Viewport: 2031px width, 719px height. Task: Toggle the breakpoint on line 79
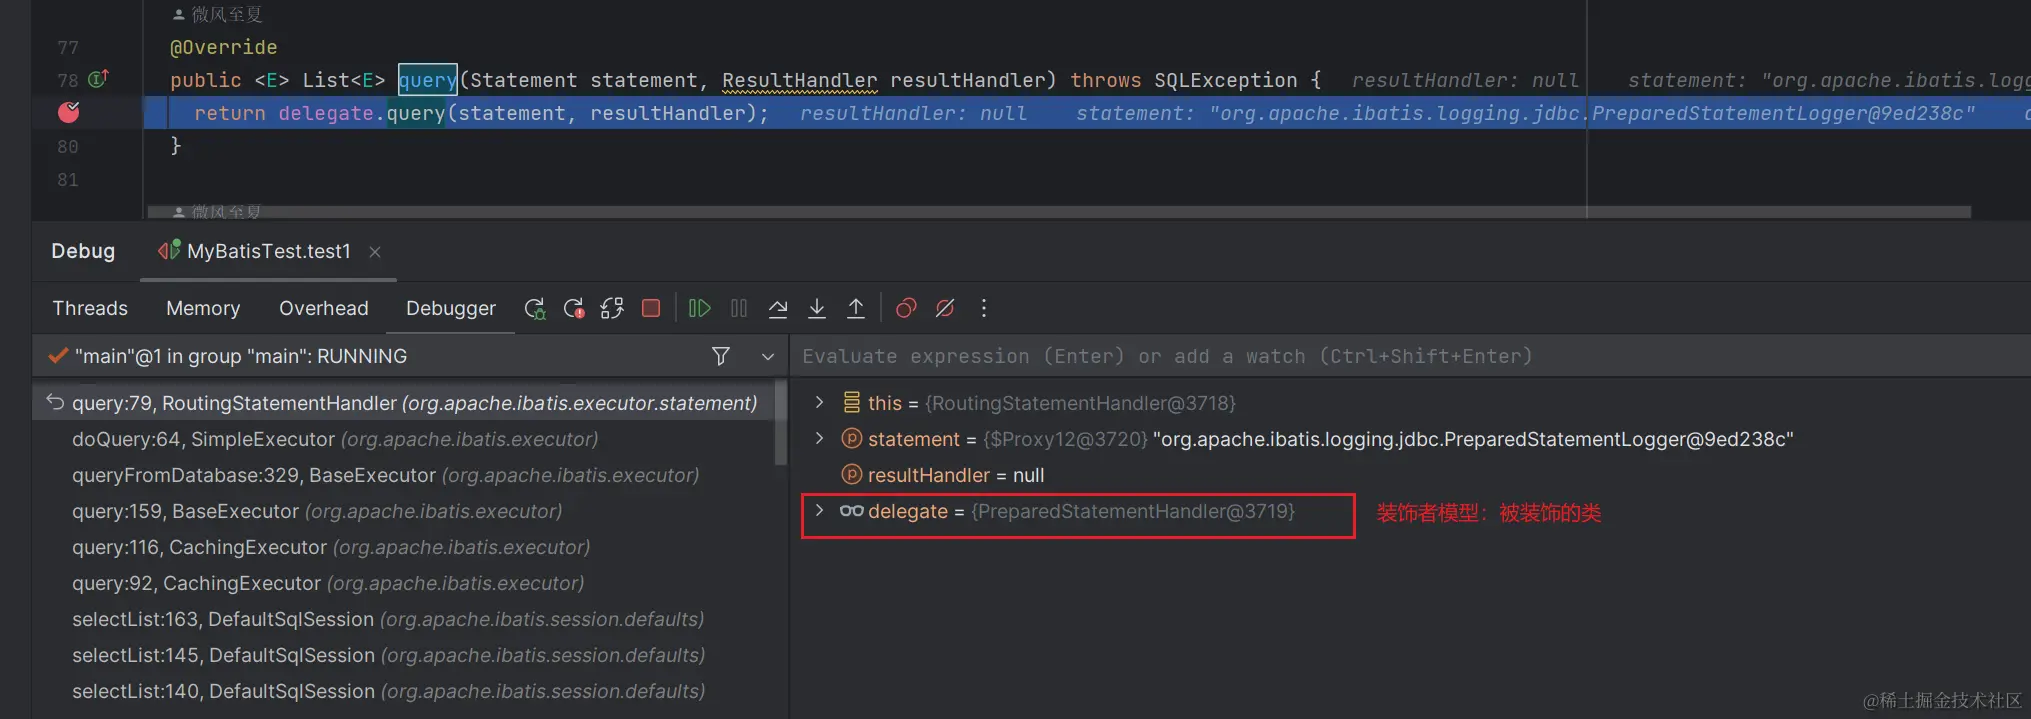69,112
